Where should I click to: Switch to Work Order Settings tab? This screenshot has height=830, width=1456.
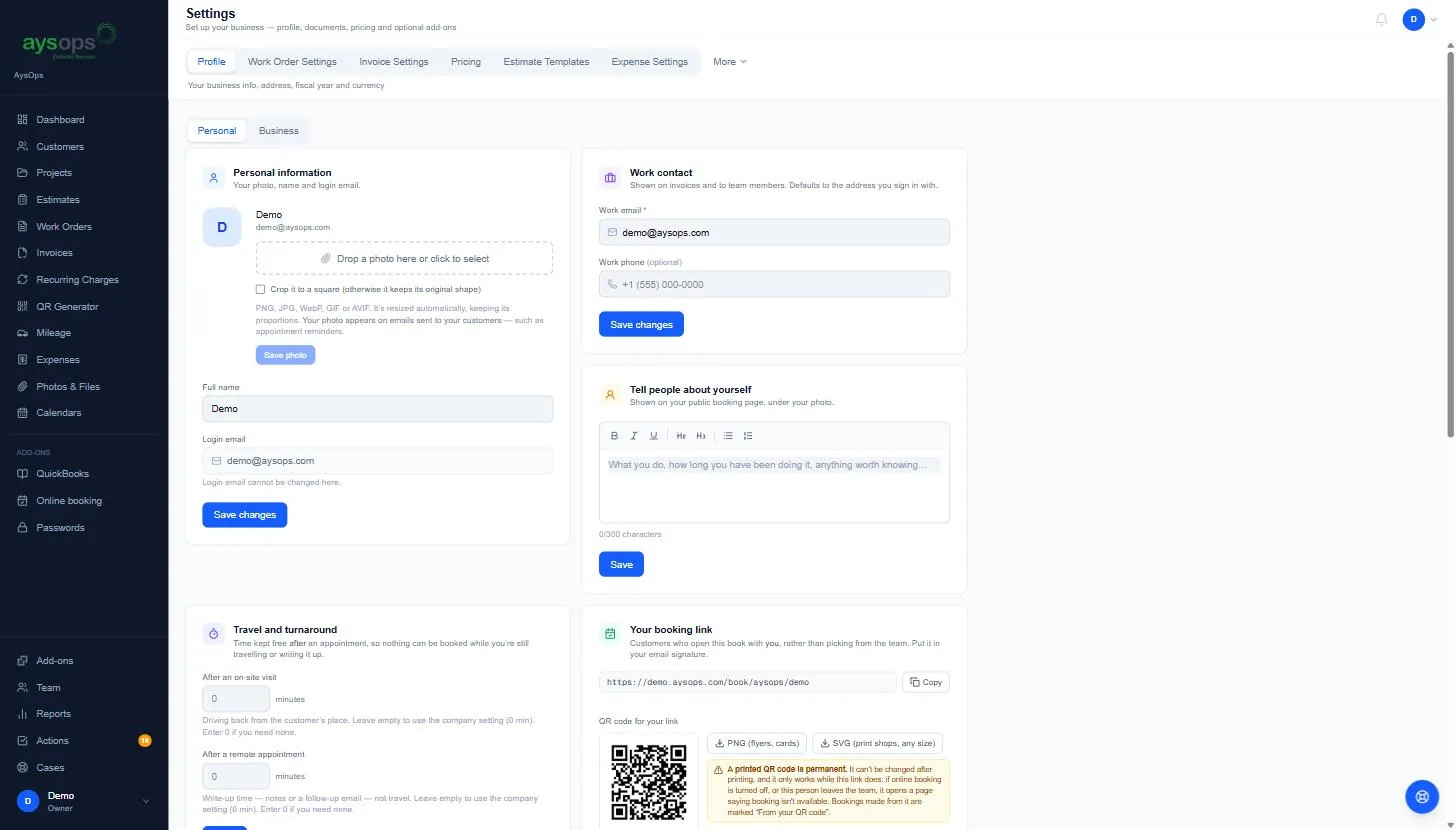coord(292,62)
